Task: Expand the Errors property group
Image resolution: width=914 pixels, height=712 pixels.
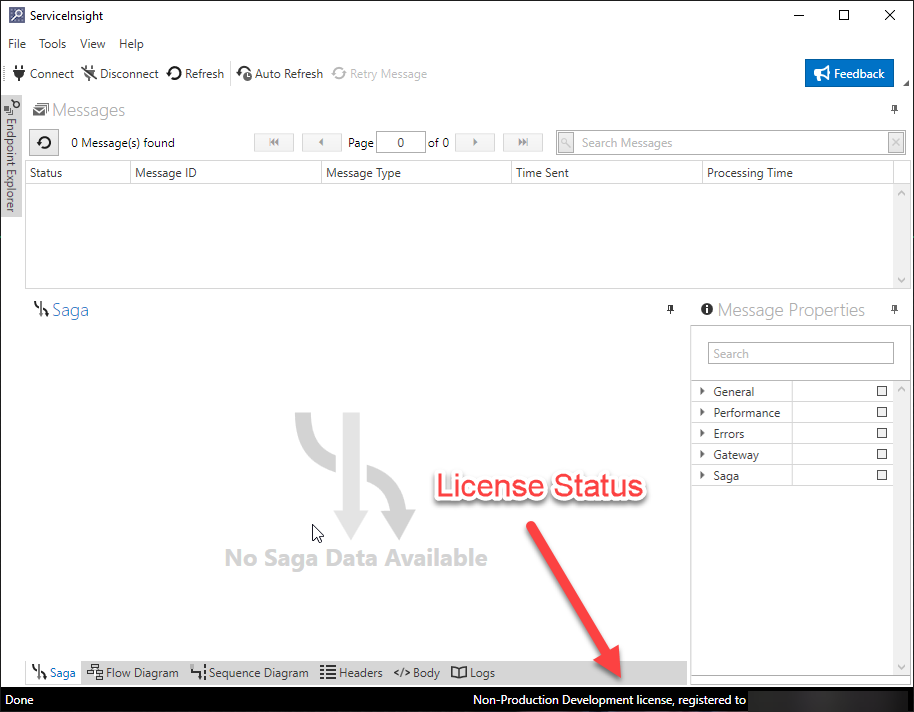Action: 702,433
